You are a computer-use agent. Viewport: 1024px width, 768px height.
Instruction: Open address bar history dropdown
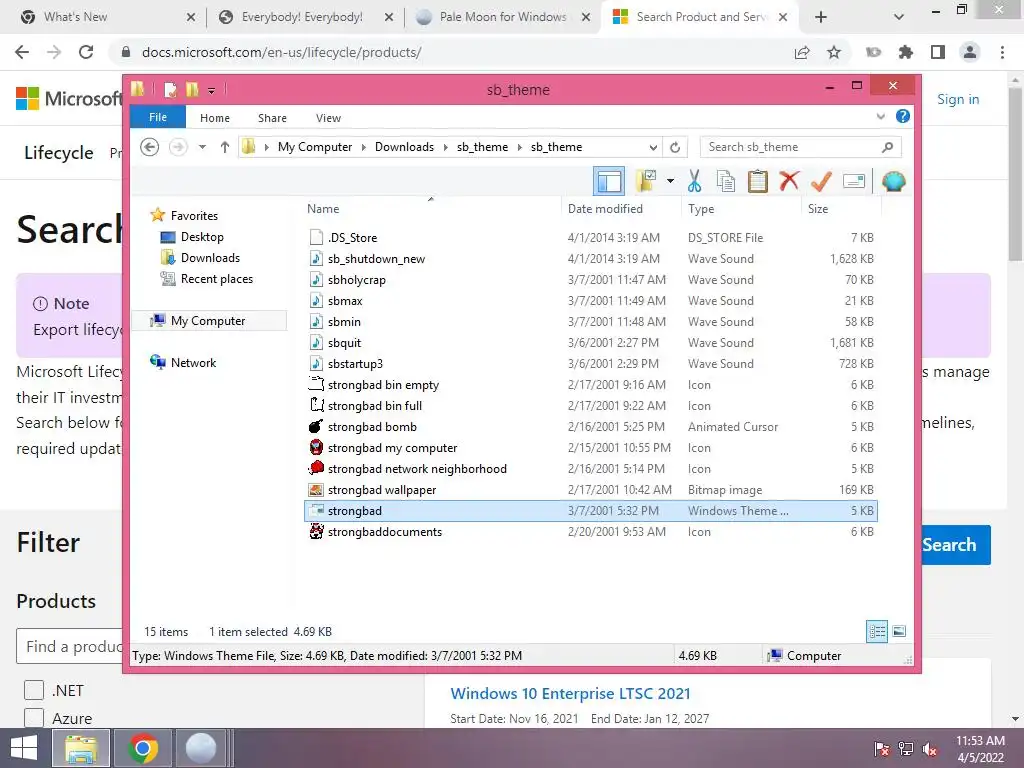653,147
